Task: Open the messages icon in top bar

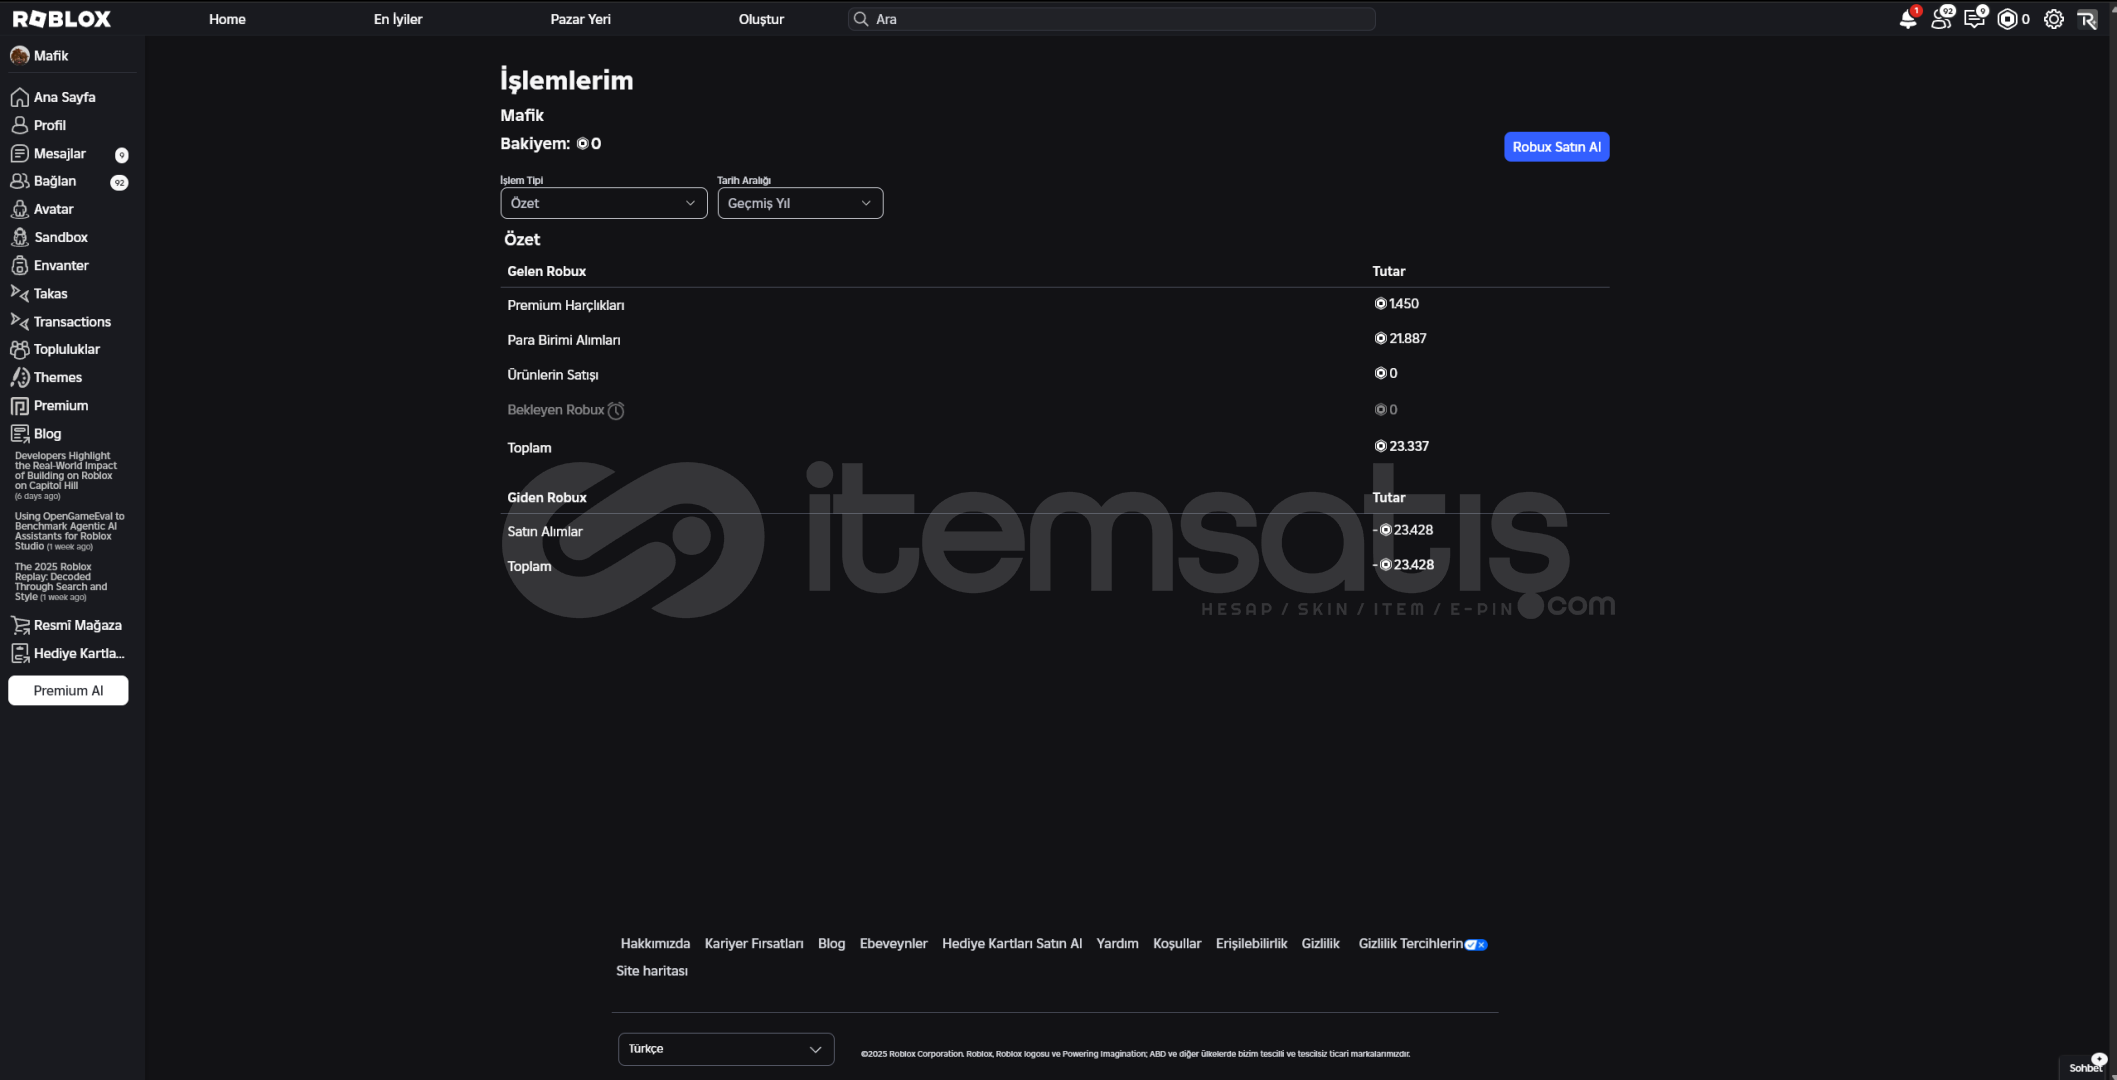Action: pos(1974,19)
